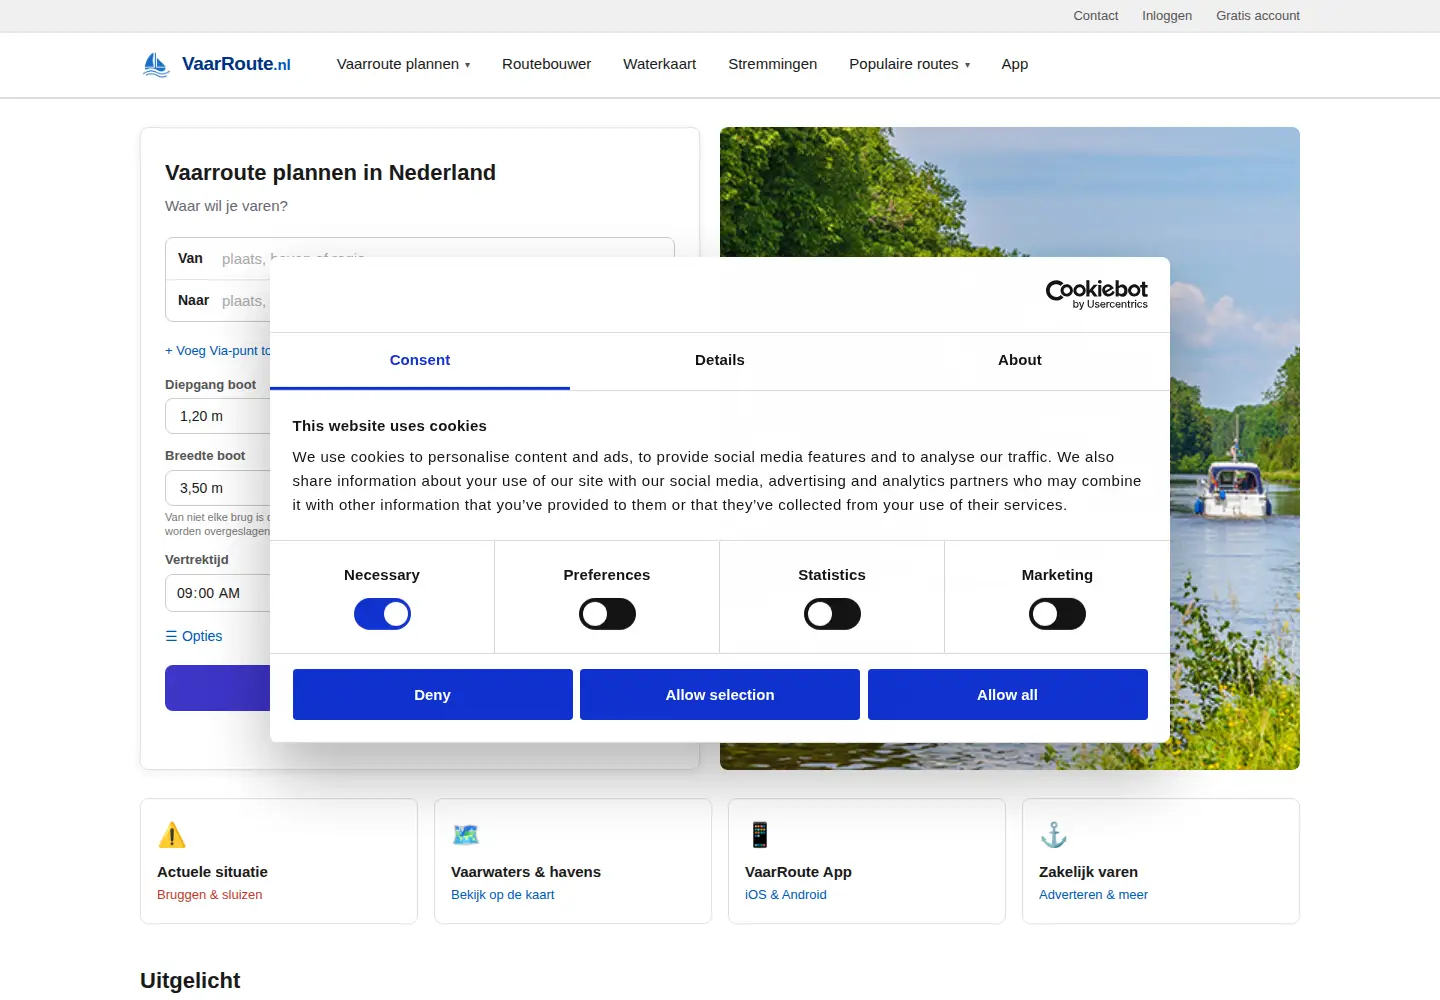The height and width of the screenshot is (1000, 1440).
Task: Enable the Statistics cookies switch
Action: coord(832,614)
